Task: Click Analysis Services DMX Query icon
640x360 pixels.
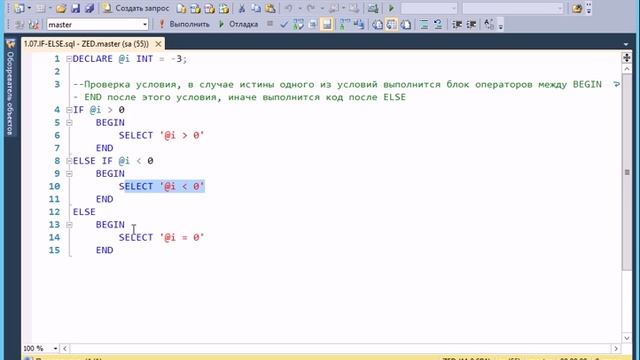Action: 209,8
